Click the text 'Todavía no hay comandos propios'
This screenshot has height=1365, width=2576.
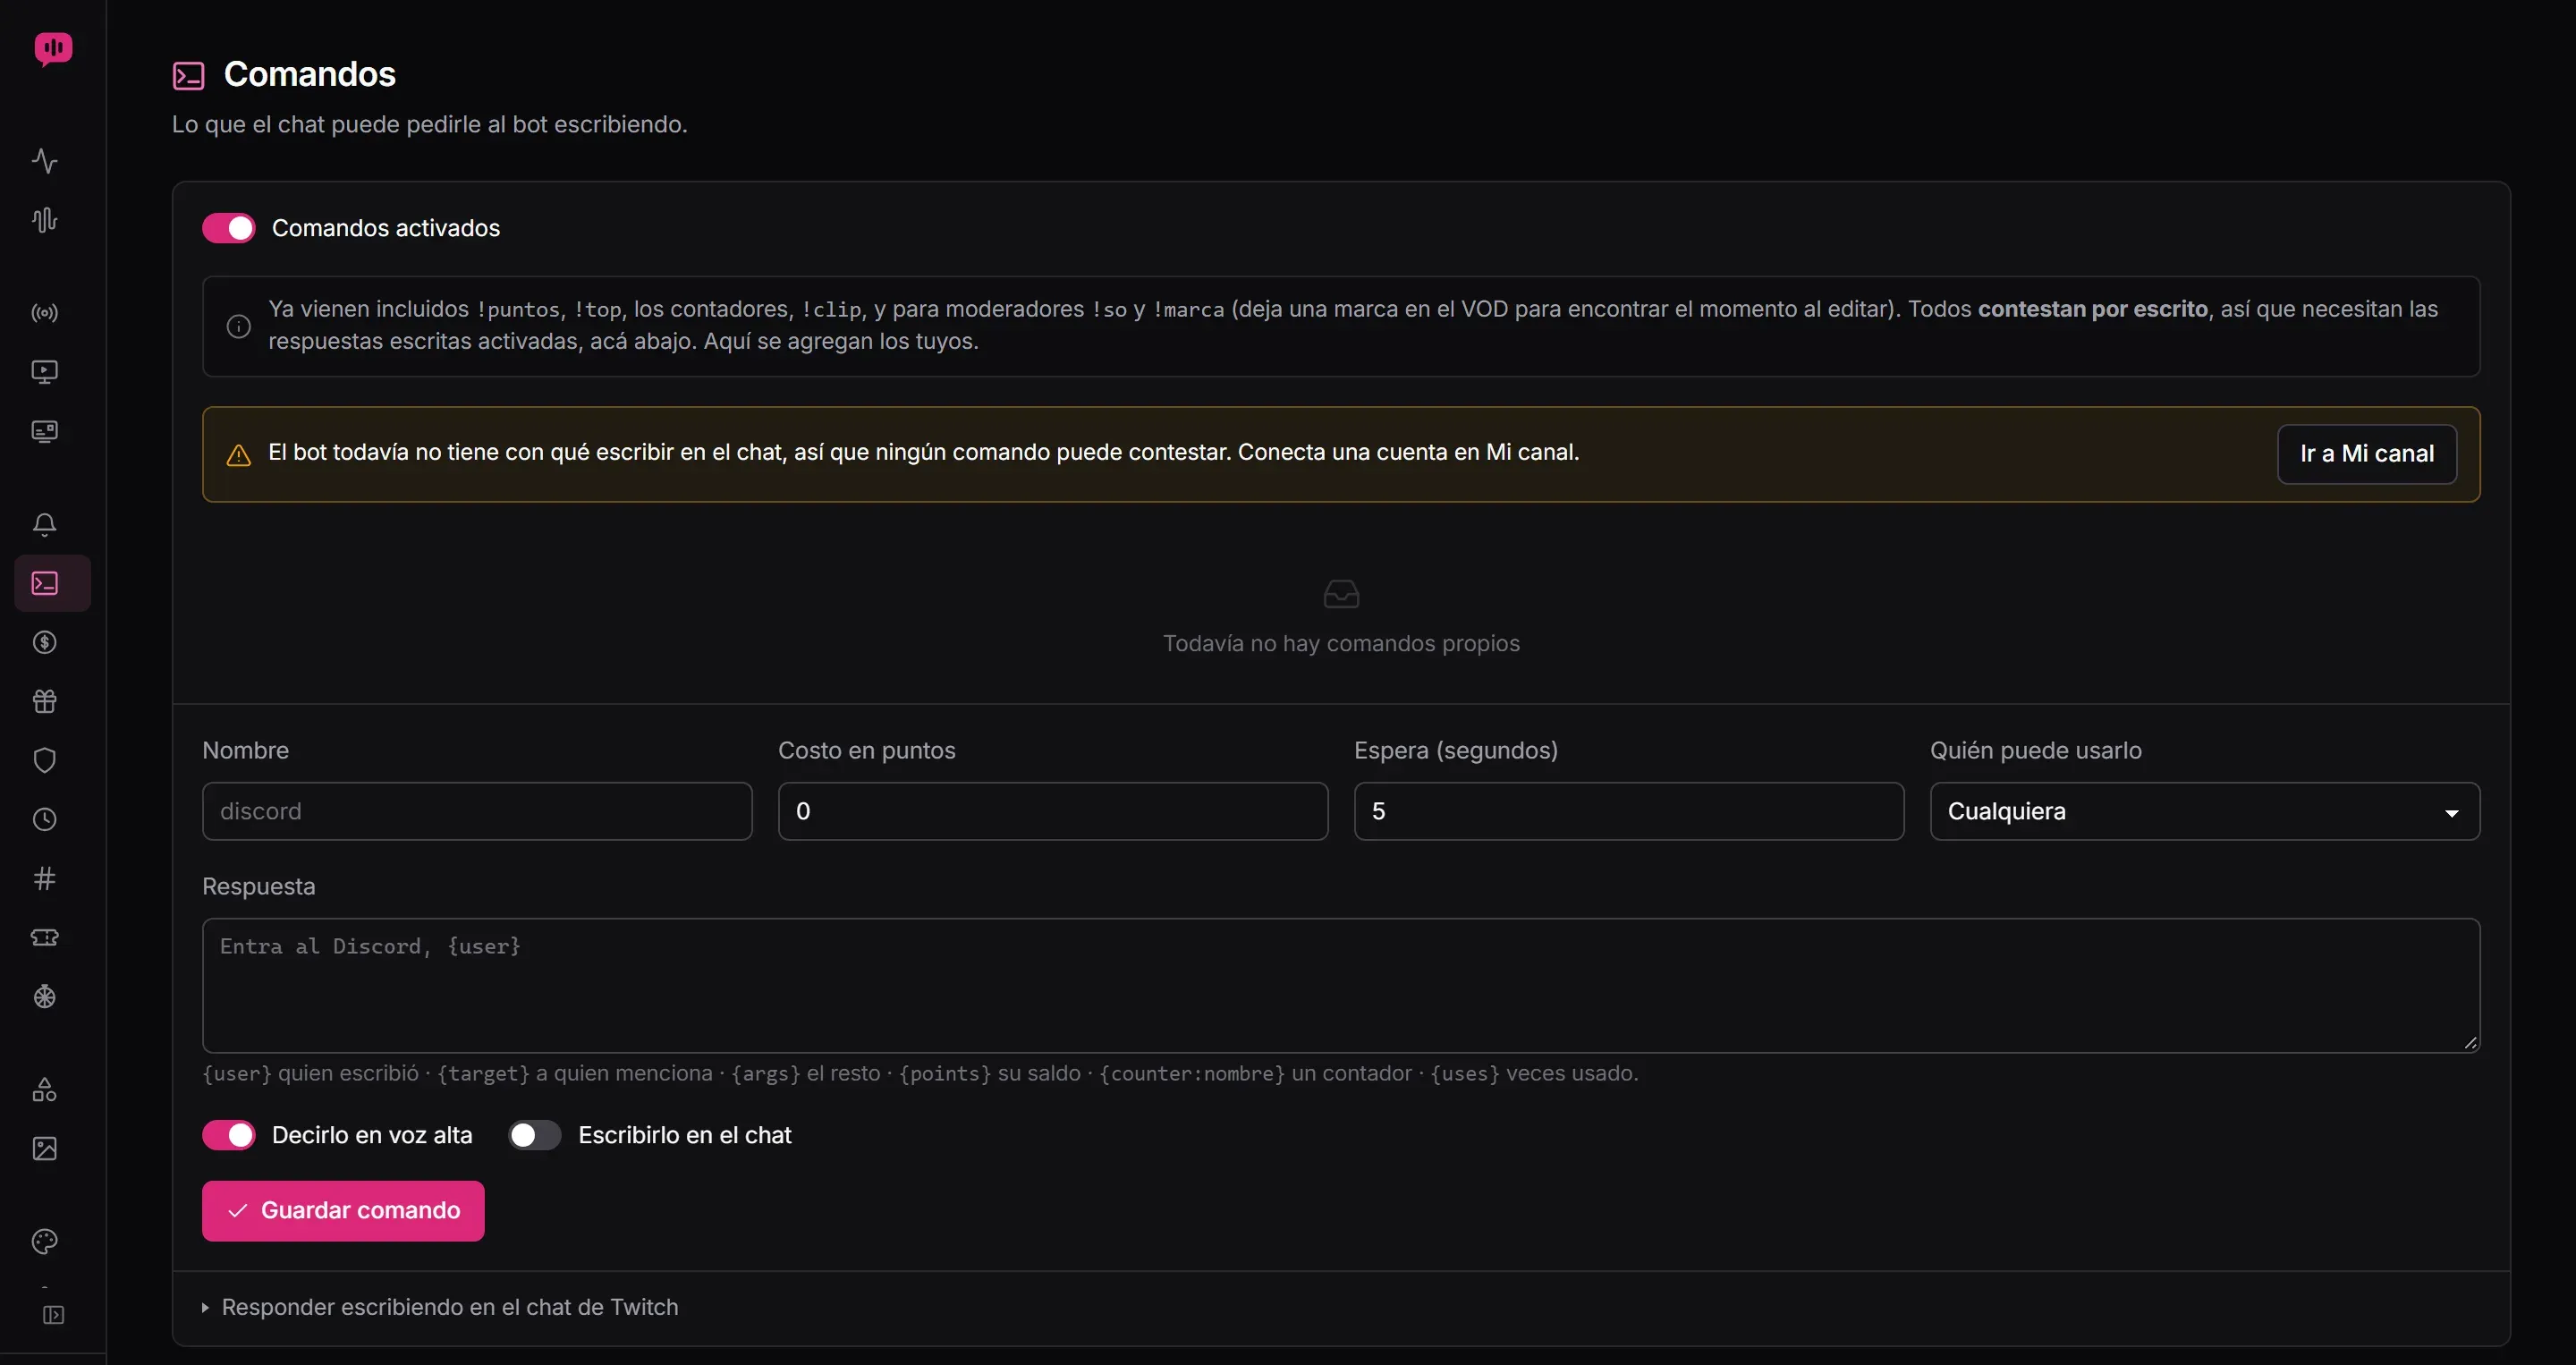1341,643
